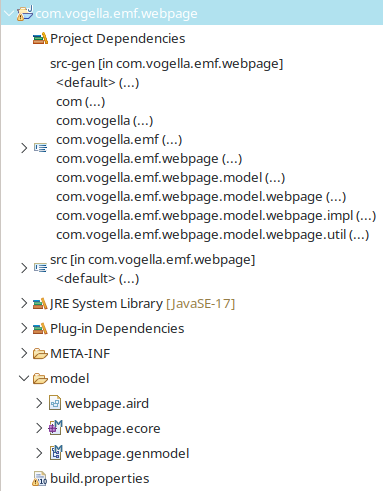This screenshot has height=491, width=383.
Task: Click the build.properties file icon
Action: pos(40,479)
